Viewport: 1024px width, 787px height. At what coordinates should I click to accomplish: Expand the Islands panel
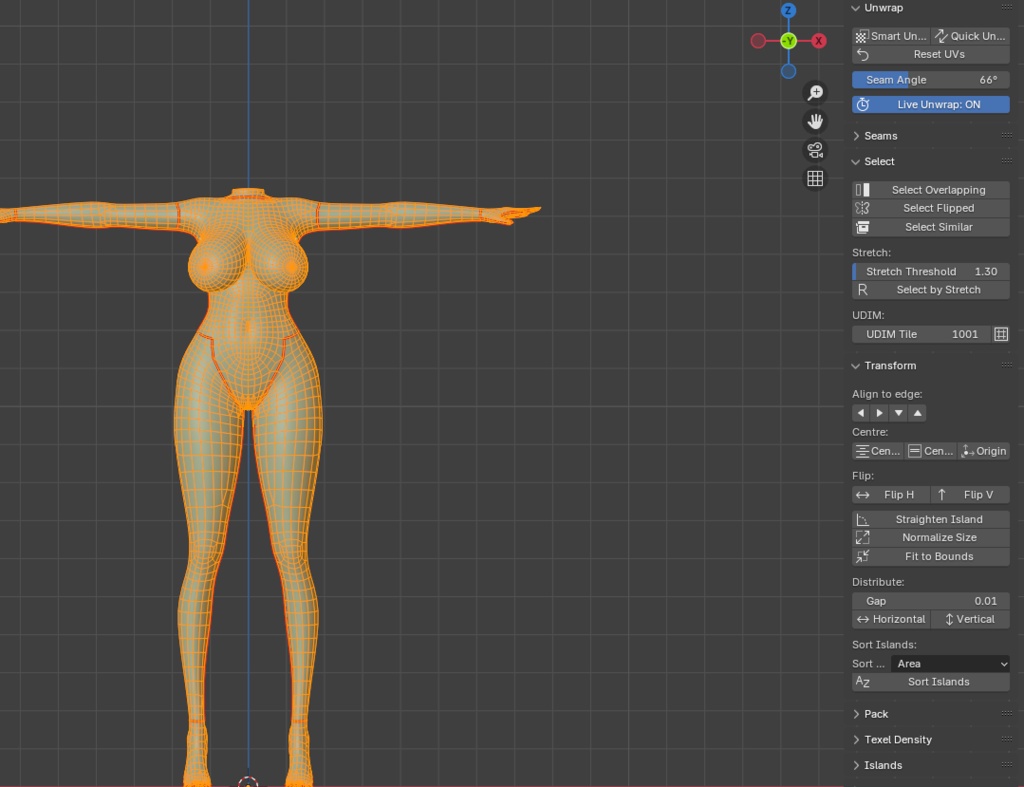coord(856,765)
